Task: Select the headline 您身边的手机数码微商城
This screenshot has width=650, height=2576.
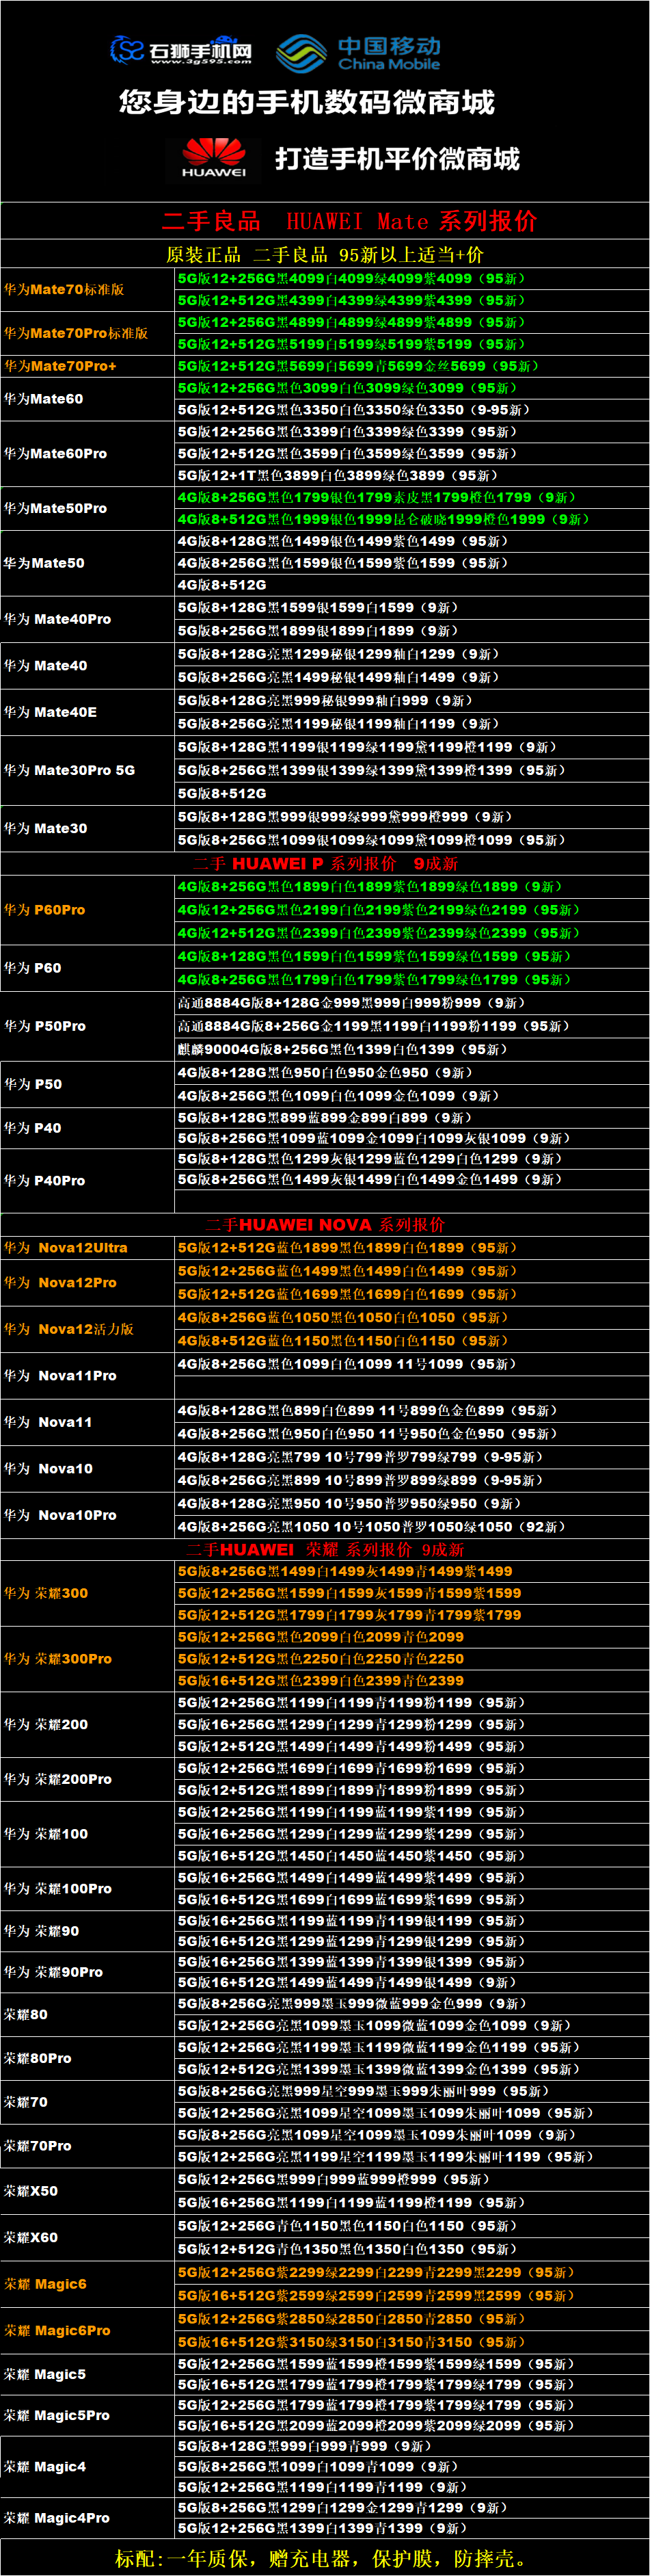Action: [307, 102]
